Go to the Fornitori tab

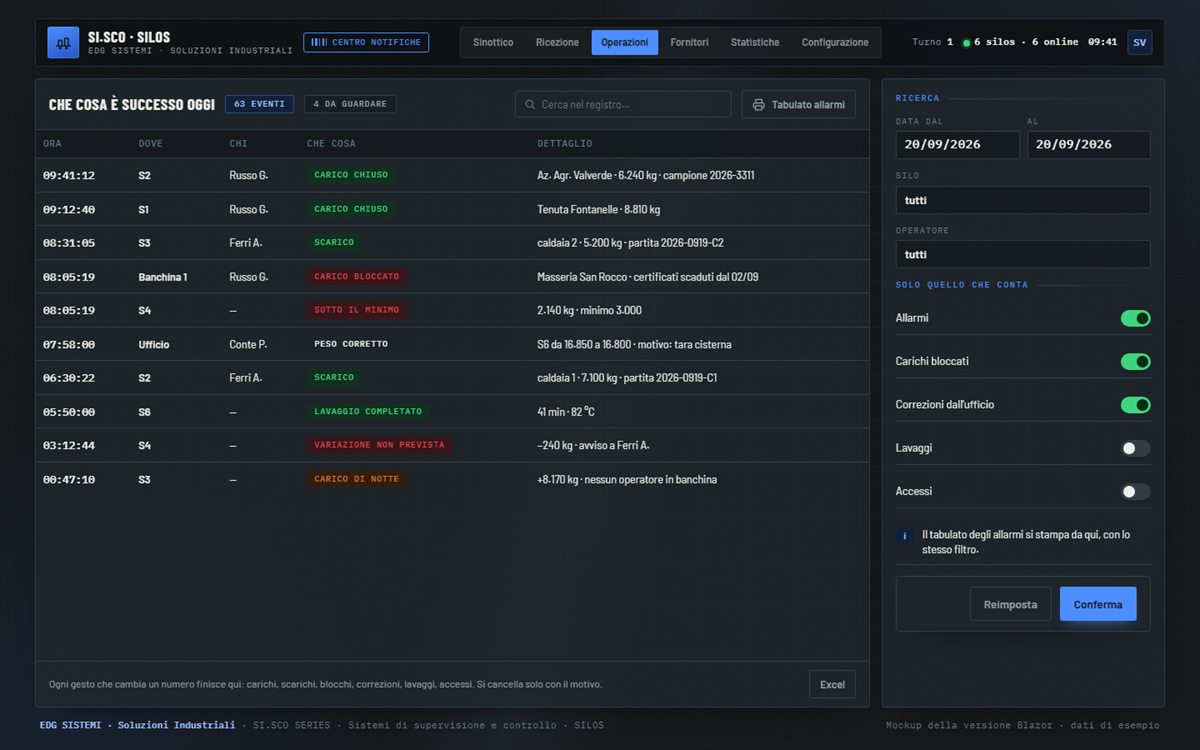pos(690,42)
